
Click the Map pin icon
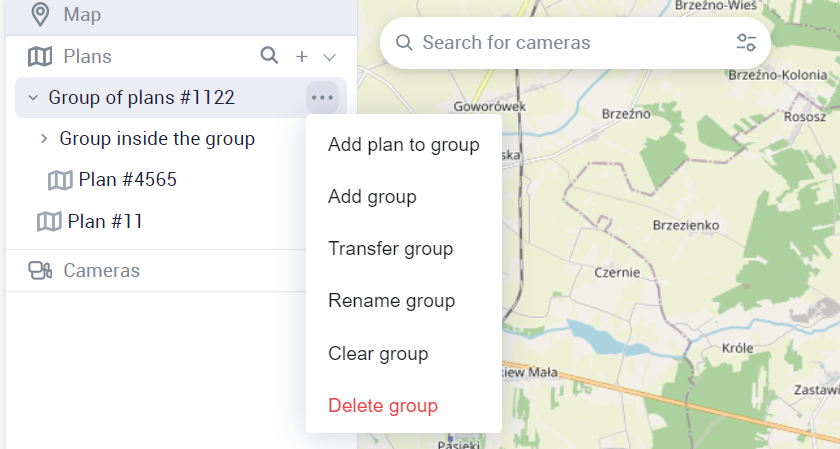pos(40,15)
